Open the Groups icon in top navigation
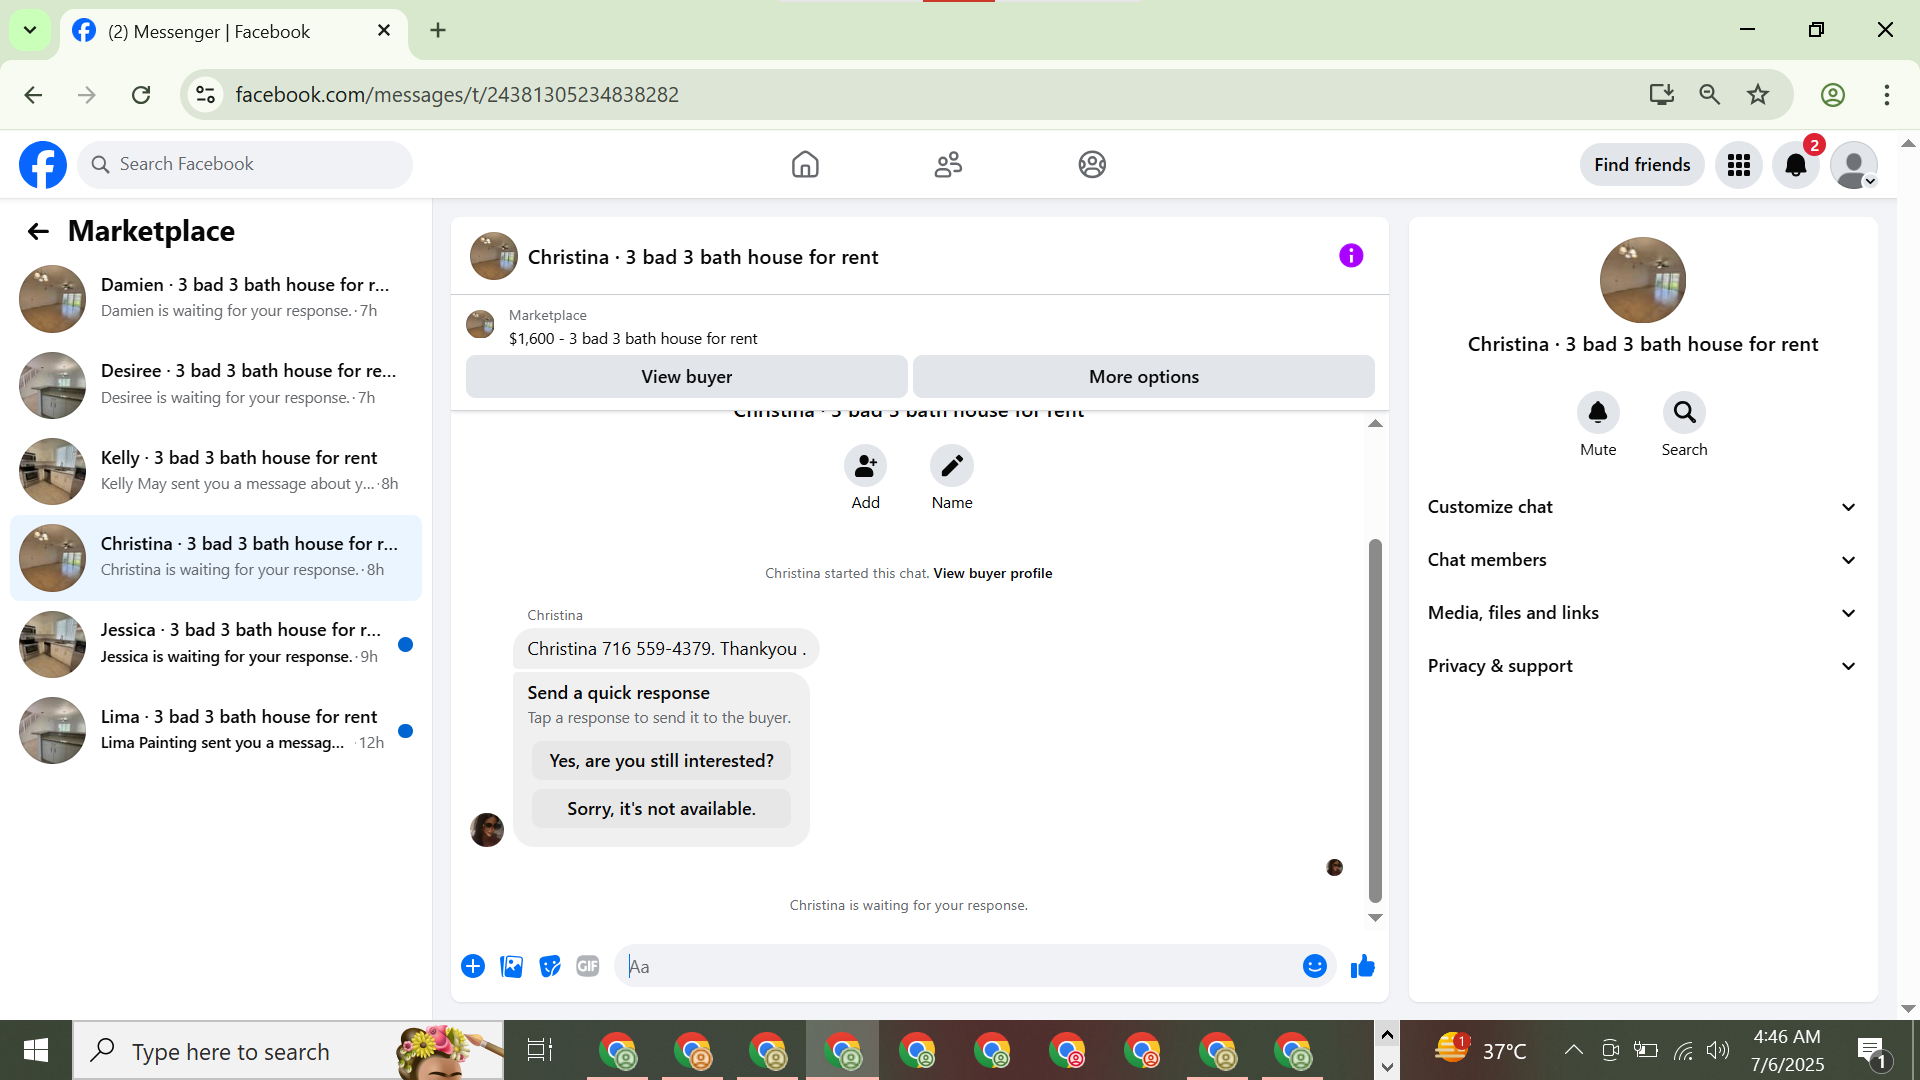The width and height of the screenshot is (1920, 1080). coord(1092,165)
